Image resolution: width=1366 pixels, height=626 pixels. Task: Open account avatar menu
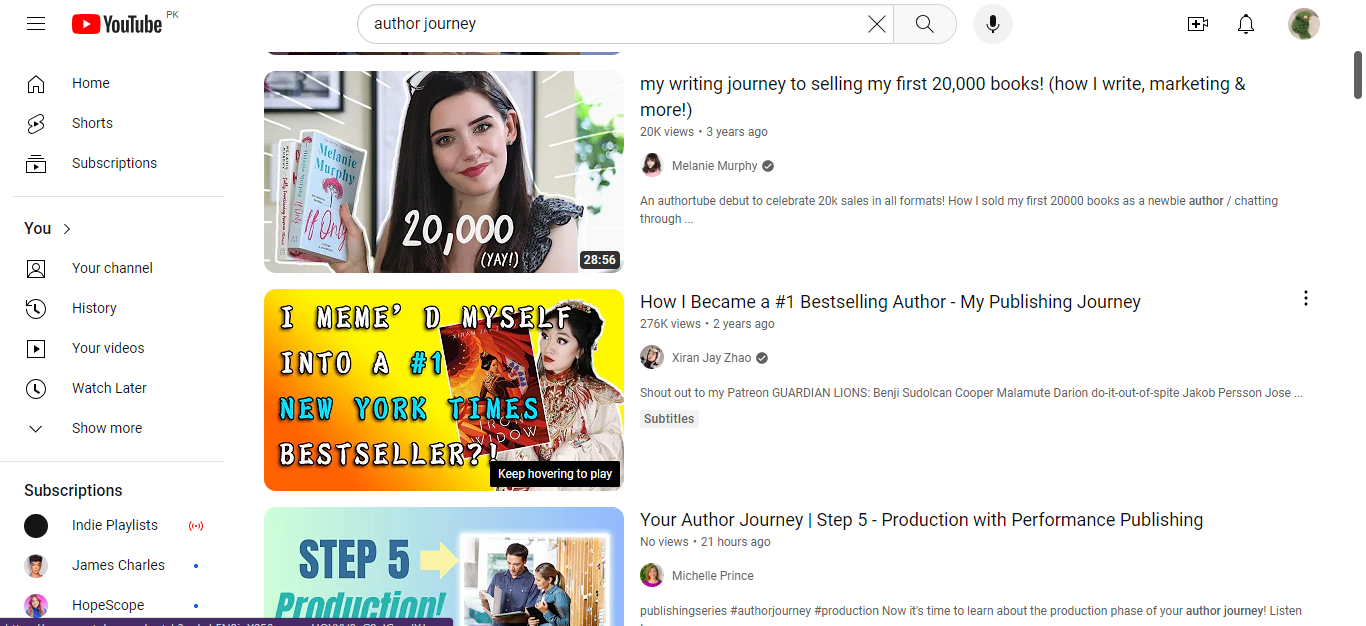[x=1304, y=24]
